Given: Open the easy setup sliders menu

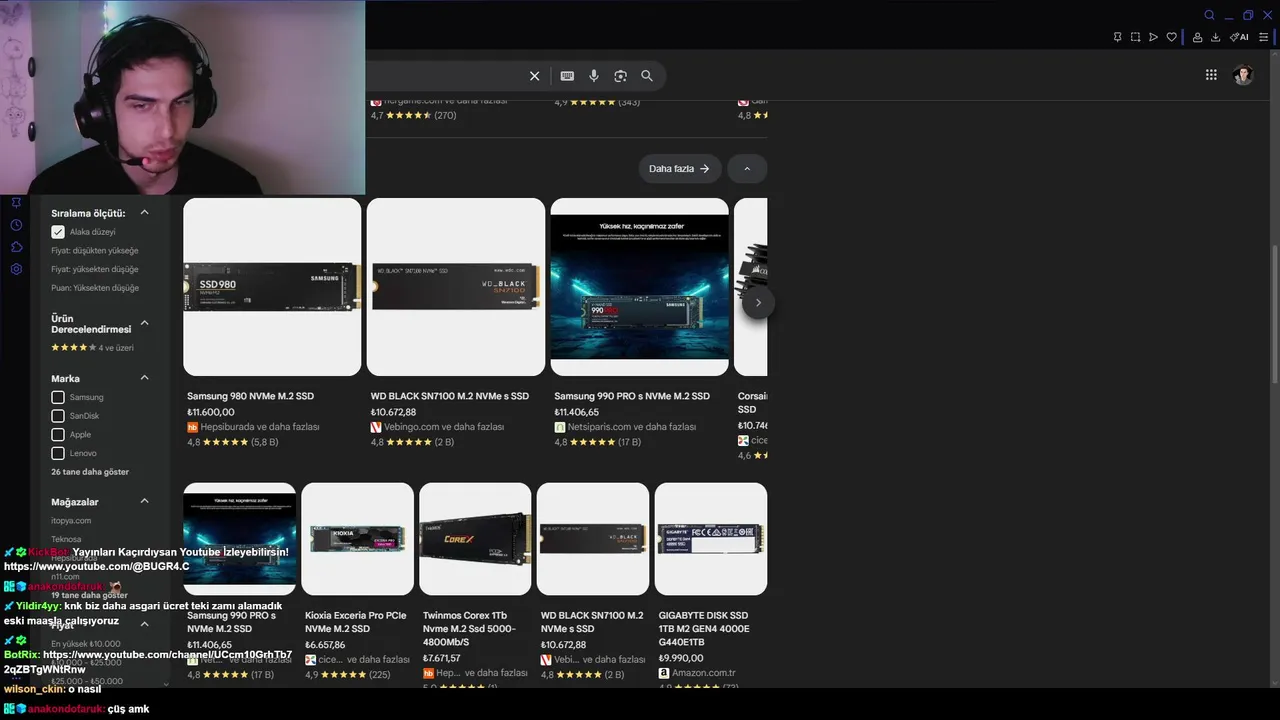Looking at the screenshot, I should pyautogui.click(x=1263, y=37).
